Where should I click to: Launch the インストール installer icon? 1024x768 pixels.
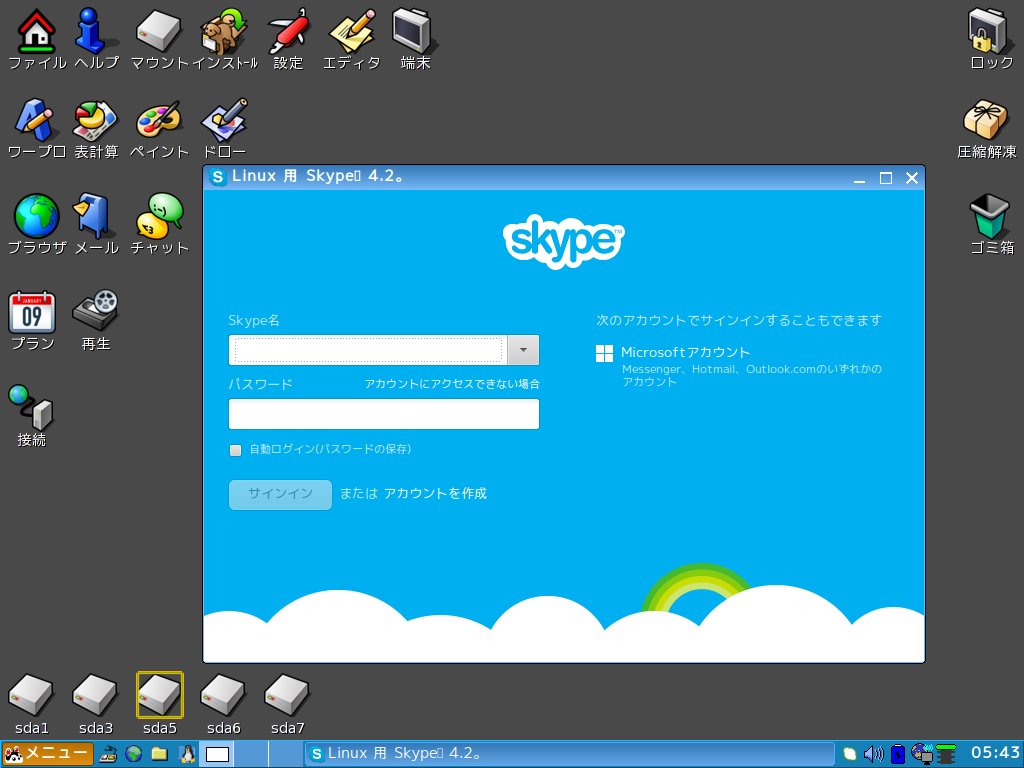pos(224,31)
